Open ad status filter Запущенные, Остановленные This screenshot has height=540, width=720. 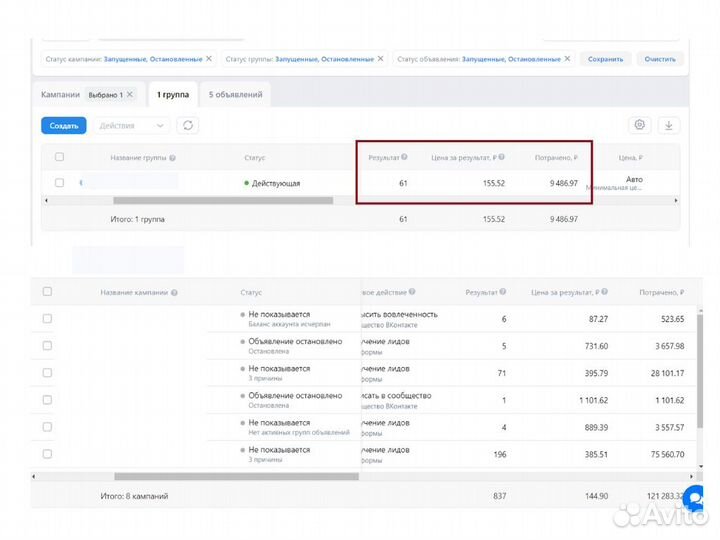511,59
